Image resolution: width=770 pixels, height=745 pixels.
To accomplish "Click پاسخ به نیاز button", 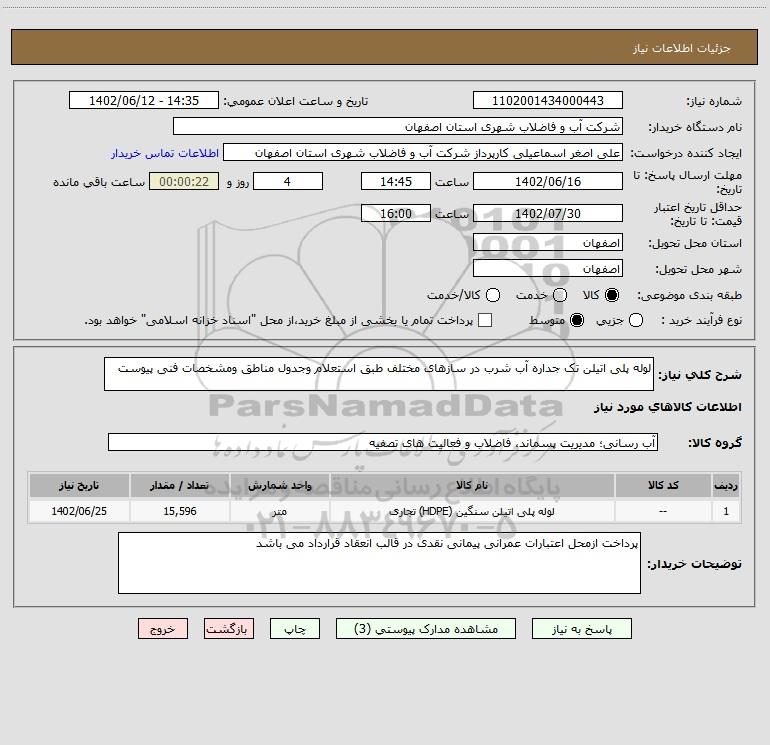I will pos(582,629).
